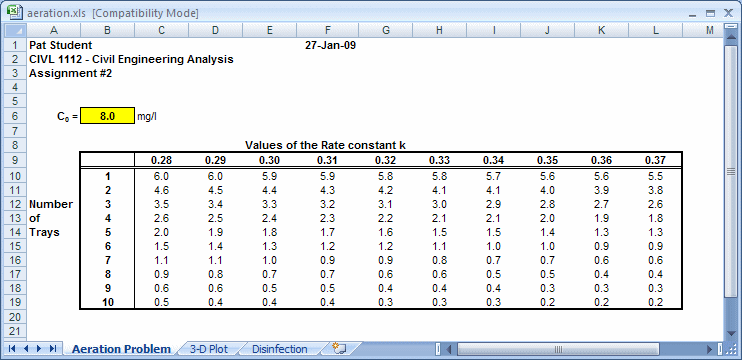Click the 'Assignment #2' cell

click(71, 73)
